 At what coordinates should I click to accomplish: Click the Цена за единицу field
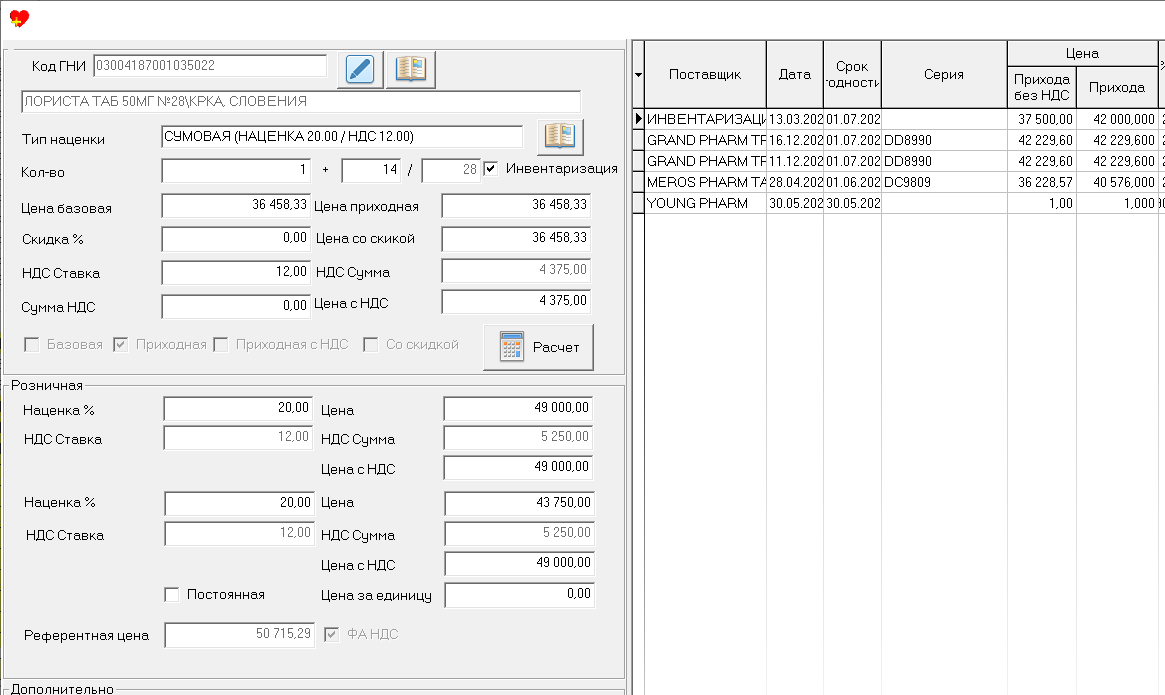519,595
